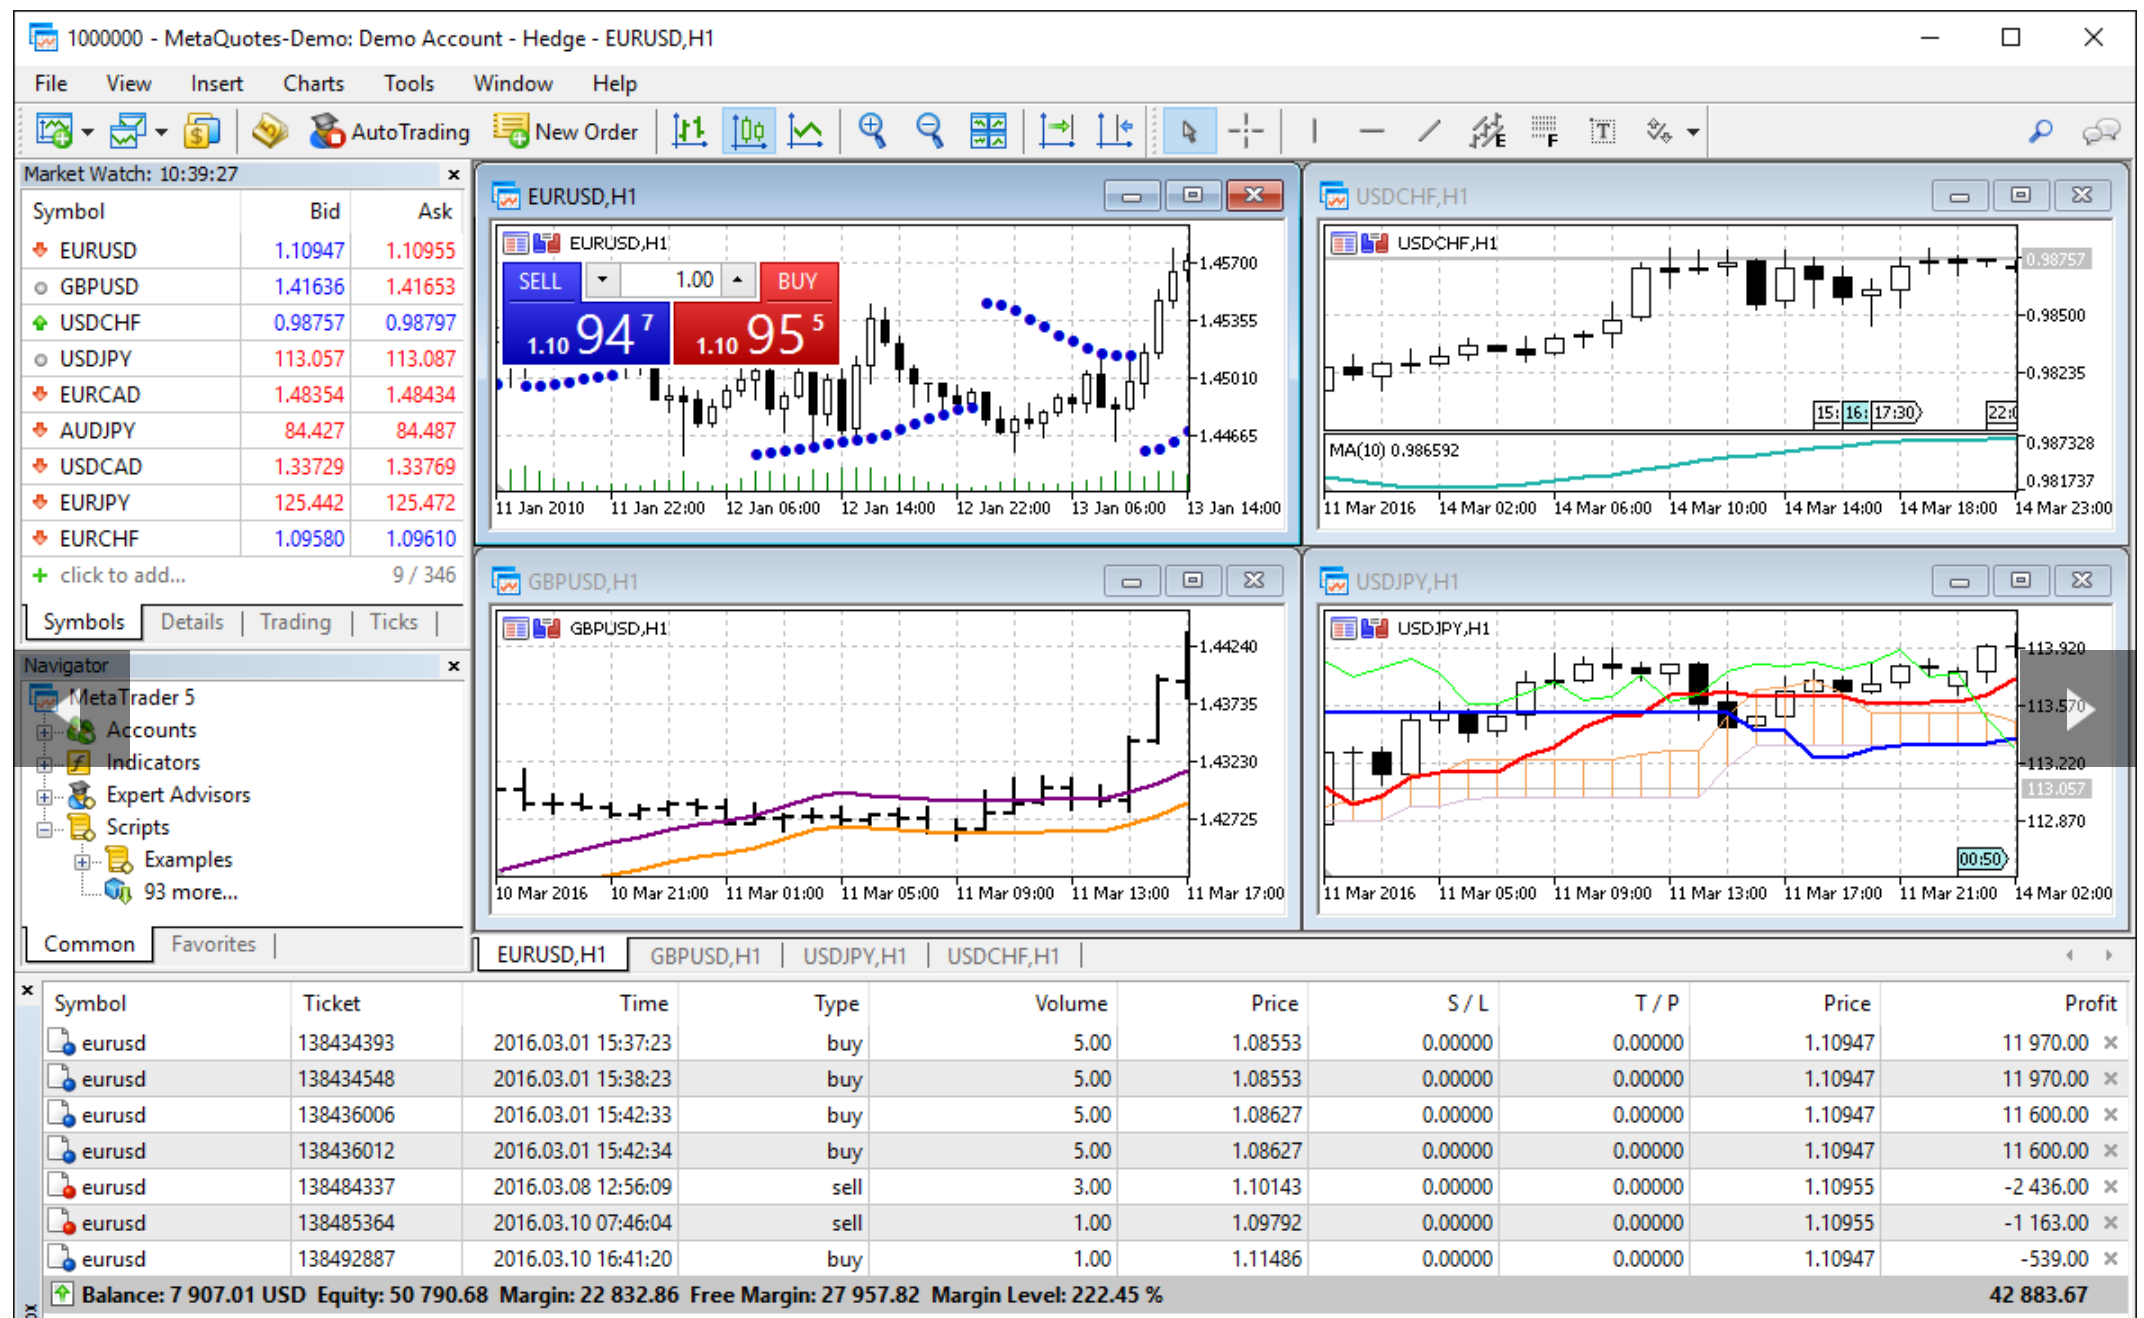Viewport: 2144px width, 1318px height.
Task: Toggle chart shift from right border
Action: point(1115,131)
